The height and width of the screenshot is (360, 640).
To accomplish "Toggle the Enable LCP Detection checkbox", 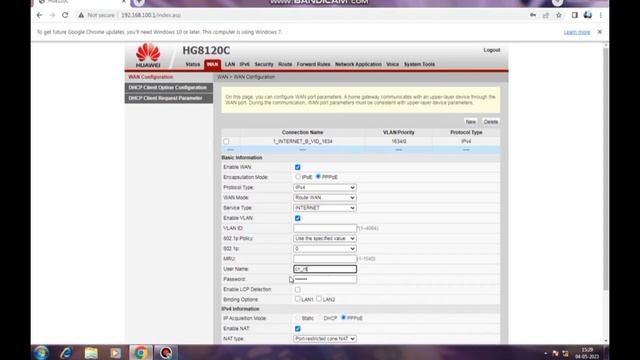I will click(x=298, y=290).
